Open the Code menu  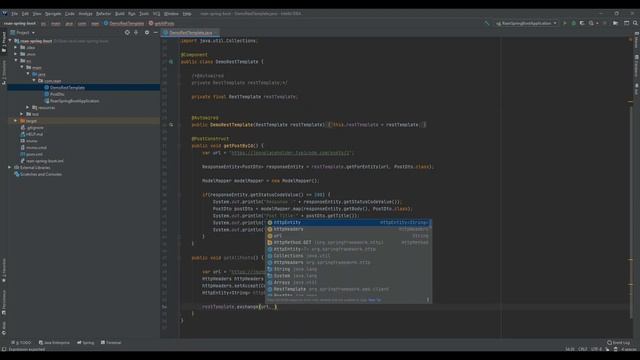pos(70,13)
